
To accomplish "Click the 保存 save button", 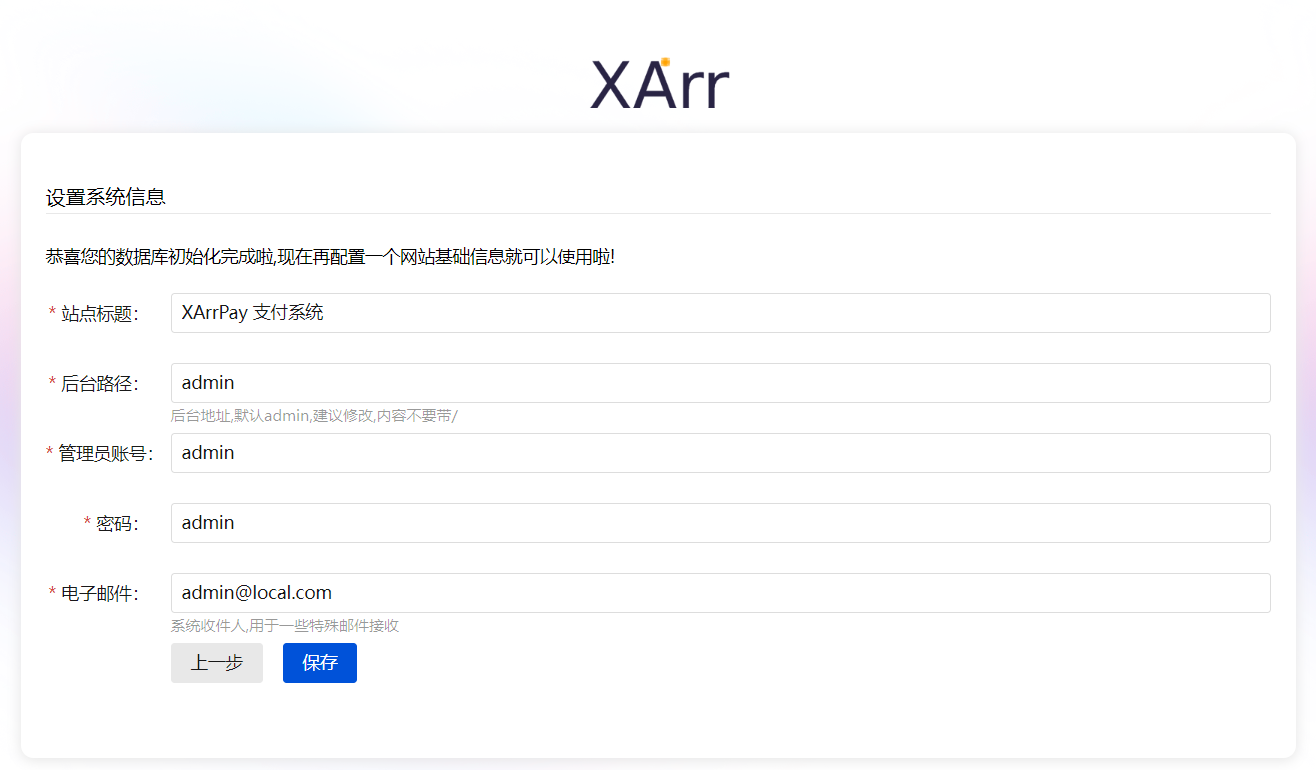I will coord(319,663).
